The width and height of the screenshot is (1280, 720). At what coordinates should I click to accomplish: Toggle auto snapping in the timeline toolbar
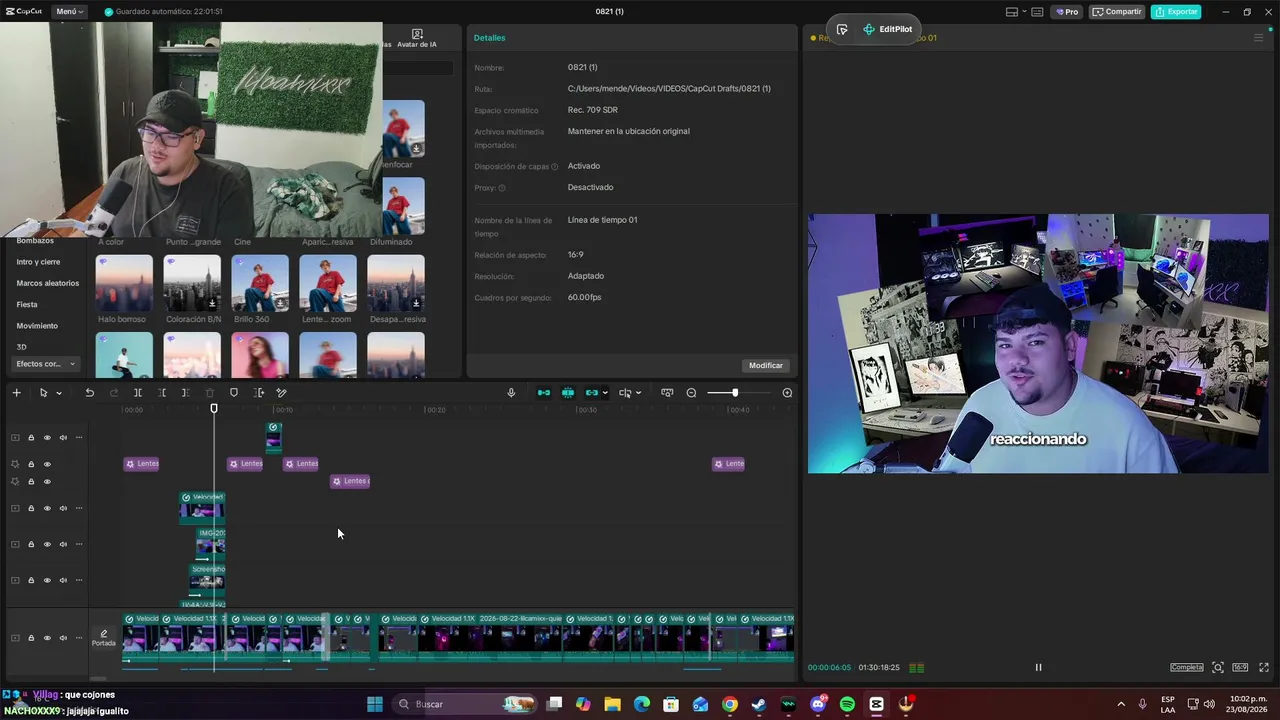(568, 393)
